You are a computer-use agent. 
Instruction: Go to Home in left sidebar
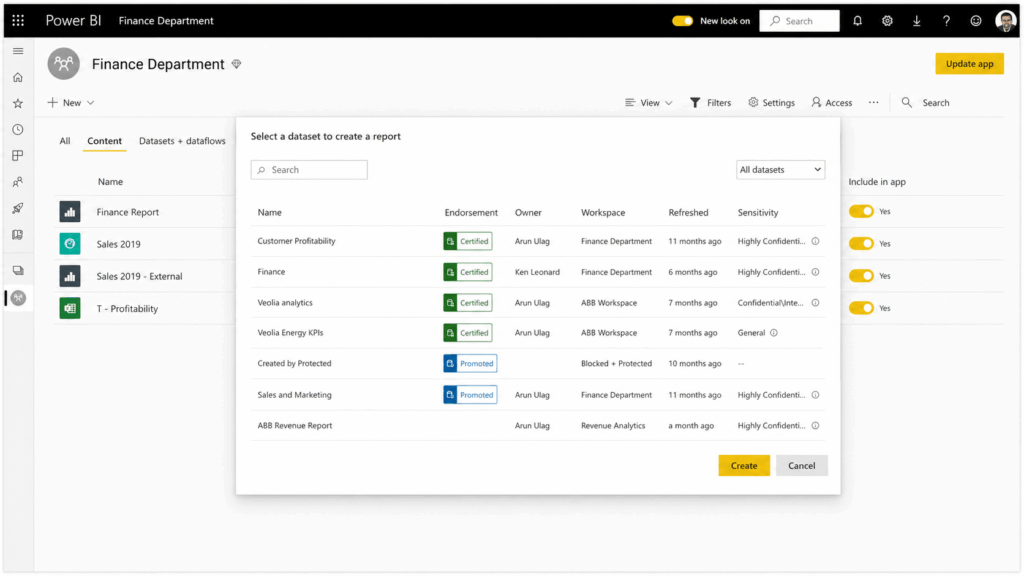click(x=18, y=77)
